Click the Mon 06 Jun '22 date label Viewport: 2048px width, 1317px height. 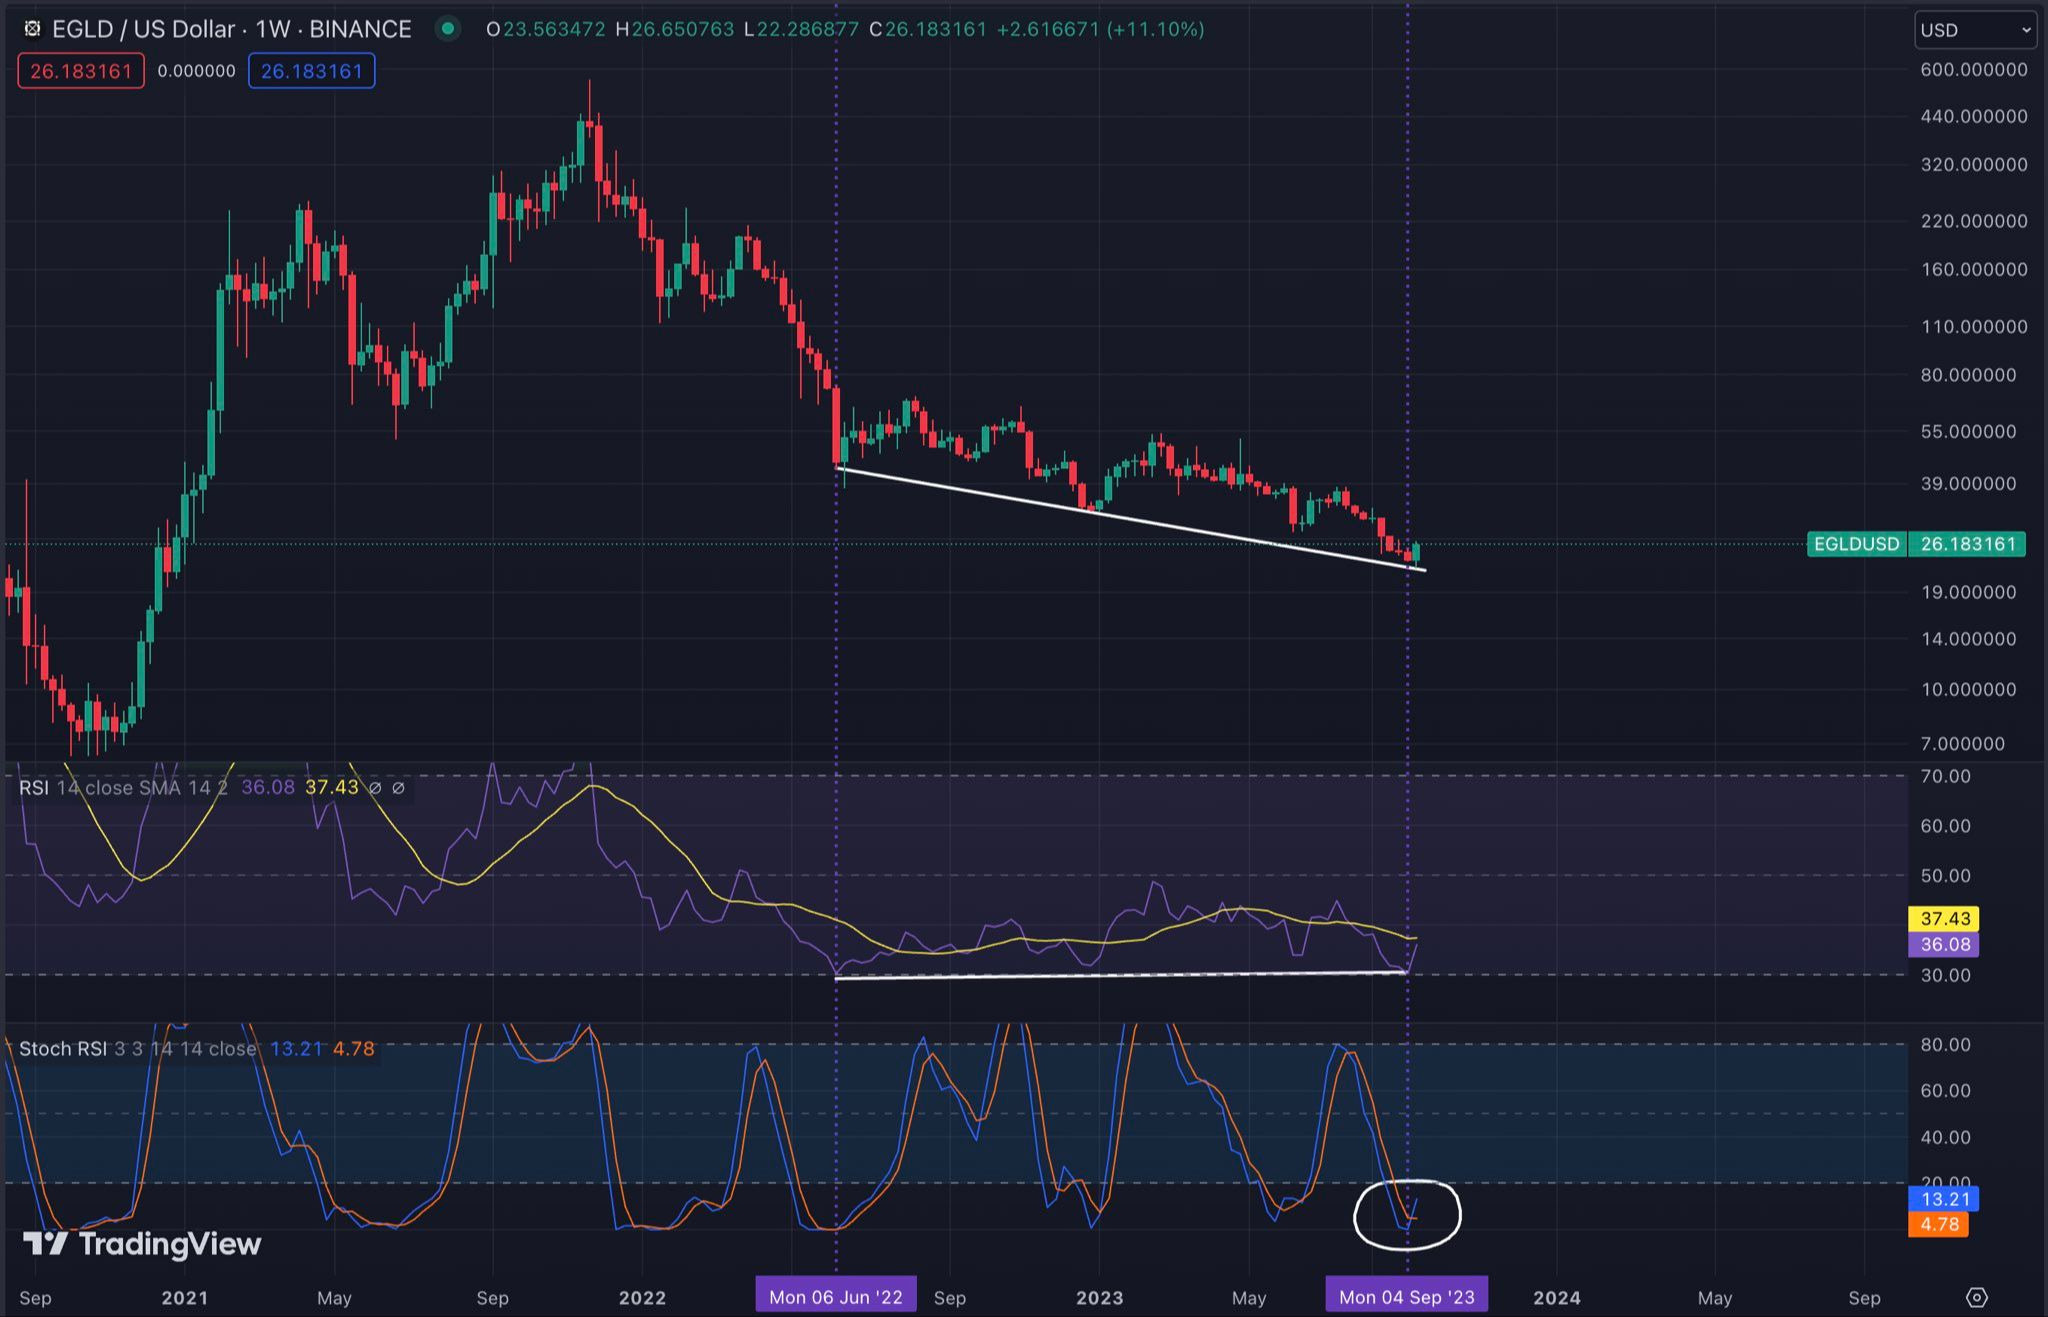835,1297
